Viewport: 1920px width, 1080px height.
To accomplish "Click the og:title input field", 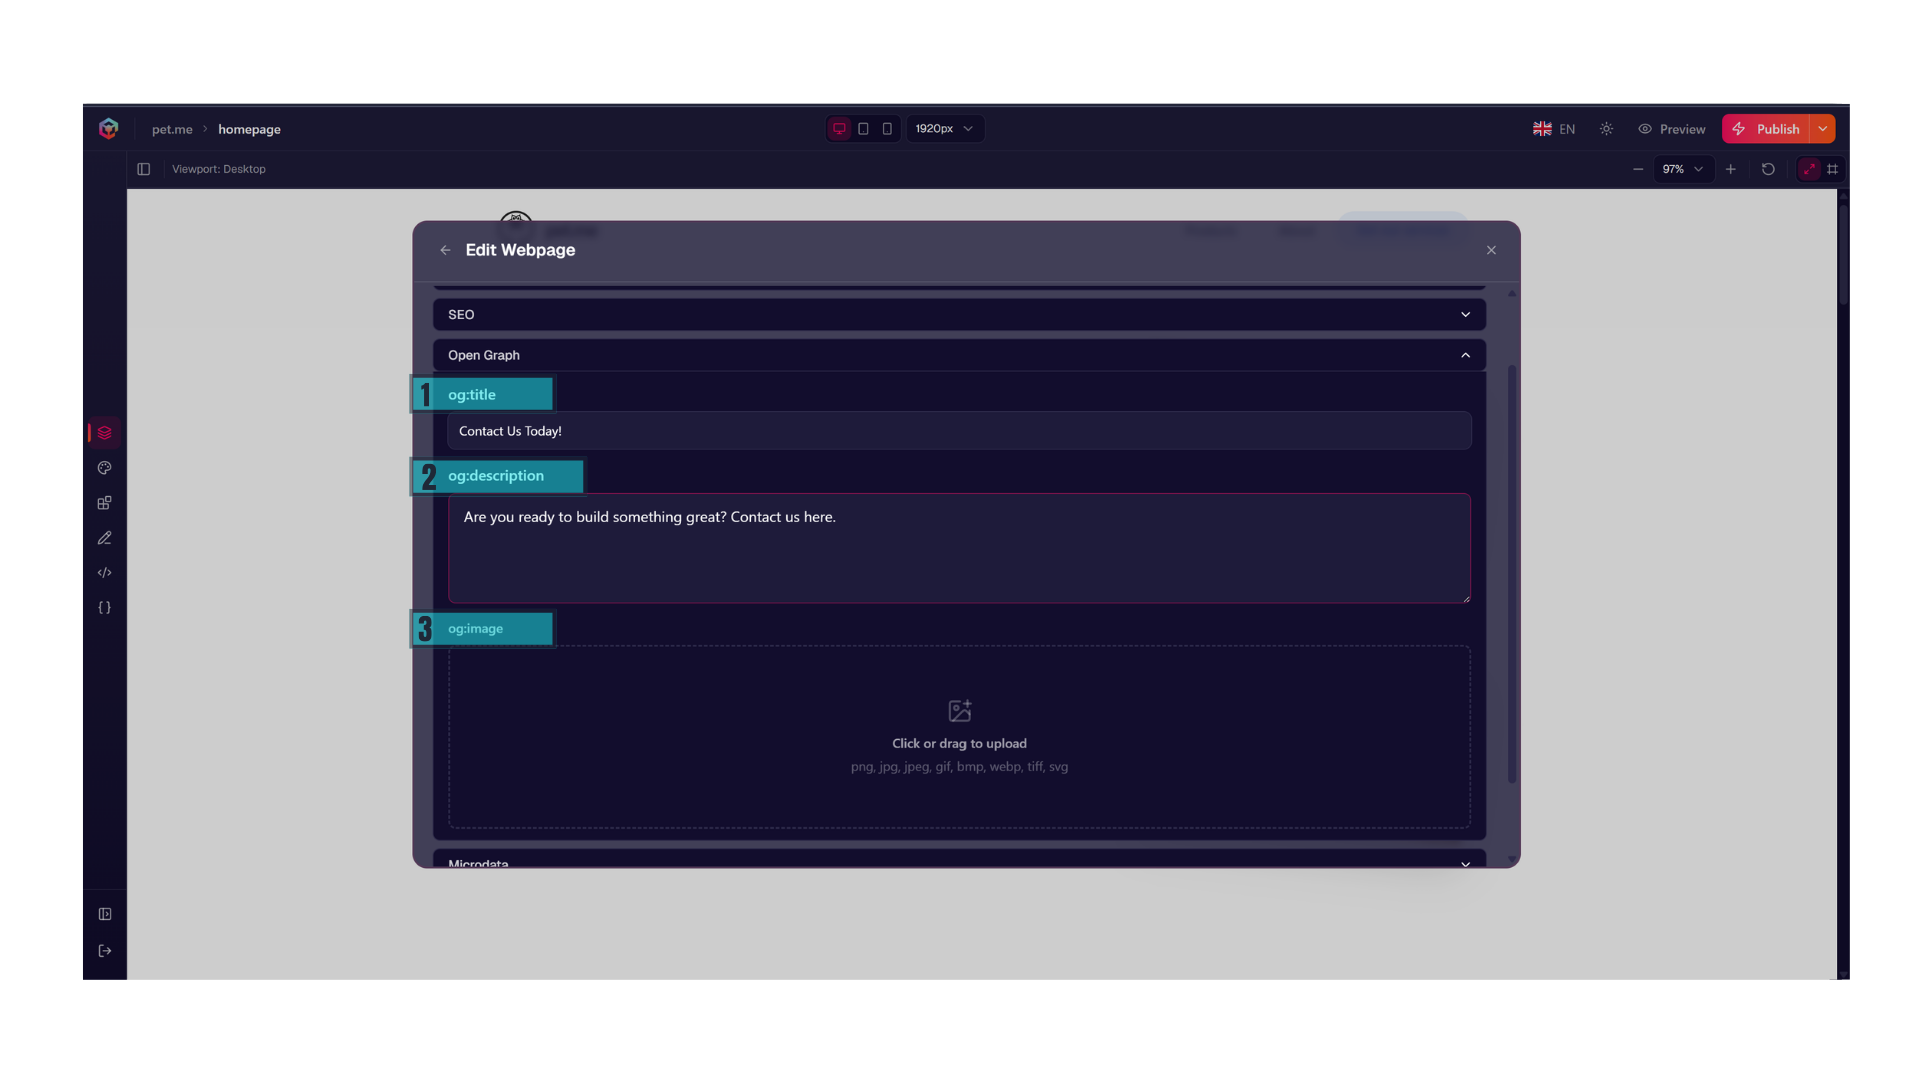I will click(x=959, y=431).
